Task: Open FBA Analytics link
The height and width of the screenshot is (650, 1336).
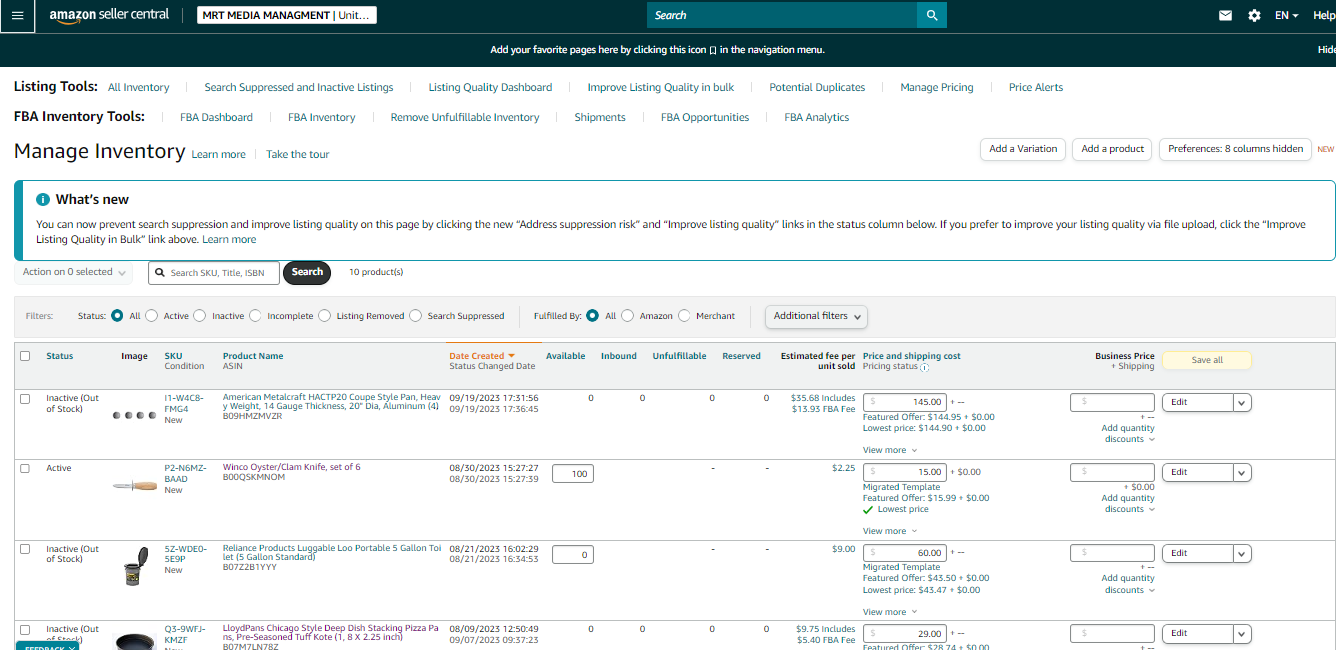Action: [817, 117]
